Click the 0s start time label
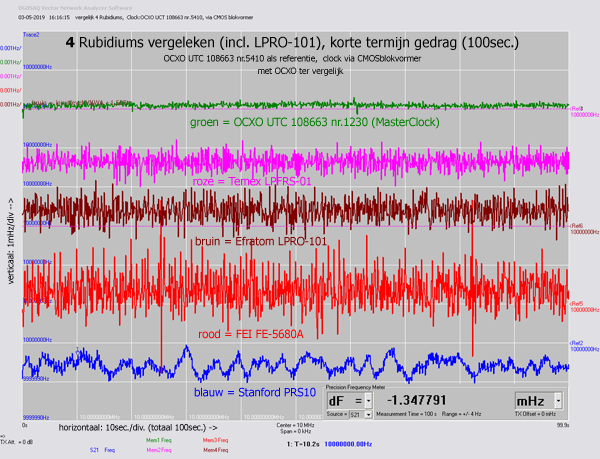 click(25, 425)
